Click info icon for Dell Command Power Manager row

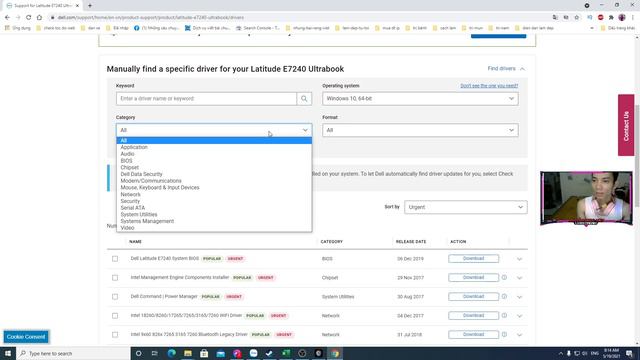(x=504, y=297)
